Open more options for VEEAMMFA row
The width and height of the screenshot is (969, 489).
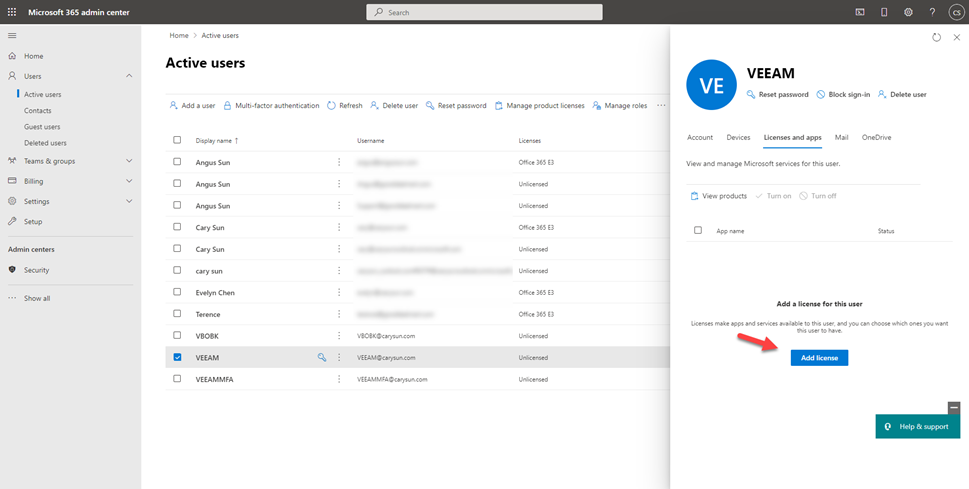coord(339,379)
